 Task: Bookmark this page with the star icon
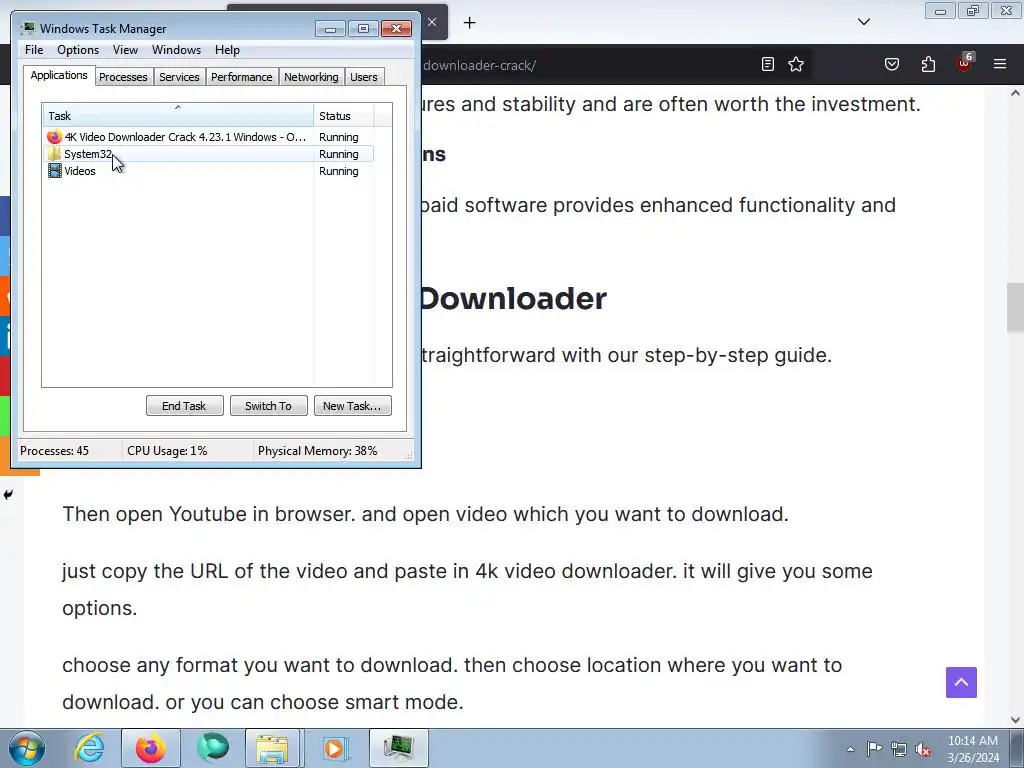(795, 64)
